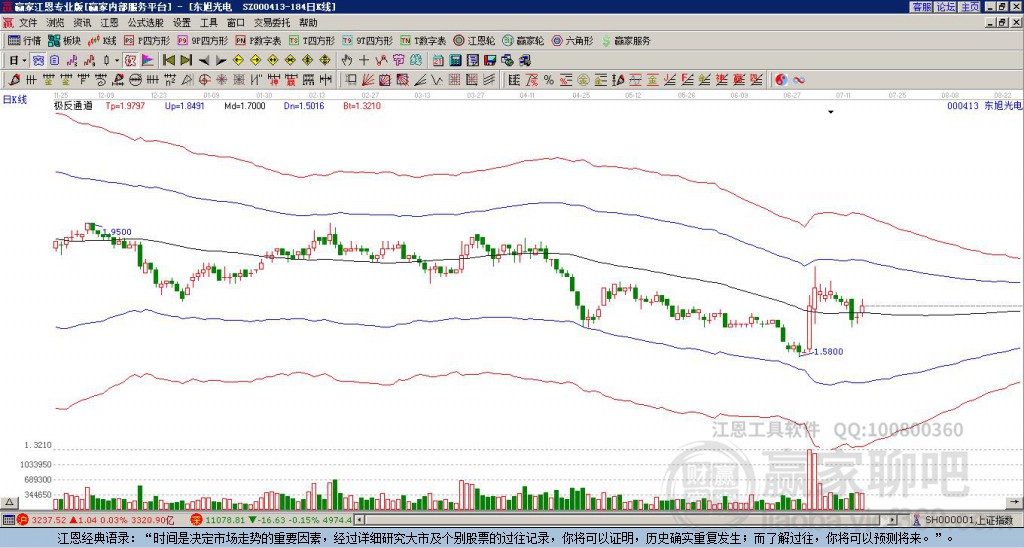Open the 交易委托 menu
Image resolution: width=1024 pixels, height=548 pixels.
272,23
